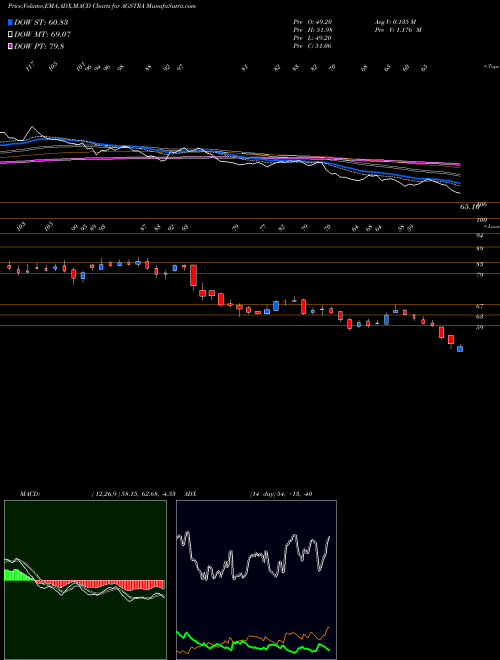Click the 100 price axis label
This screenshot has height=660, width=500.
481,220
